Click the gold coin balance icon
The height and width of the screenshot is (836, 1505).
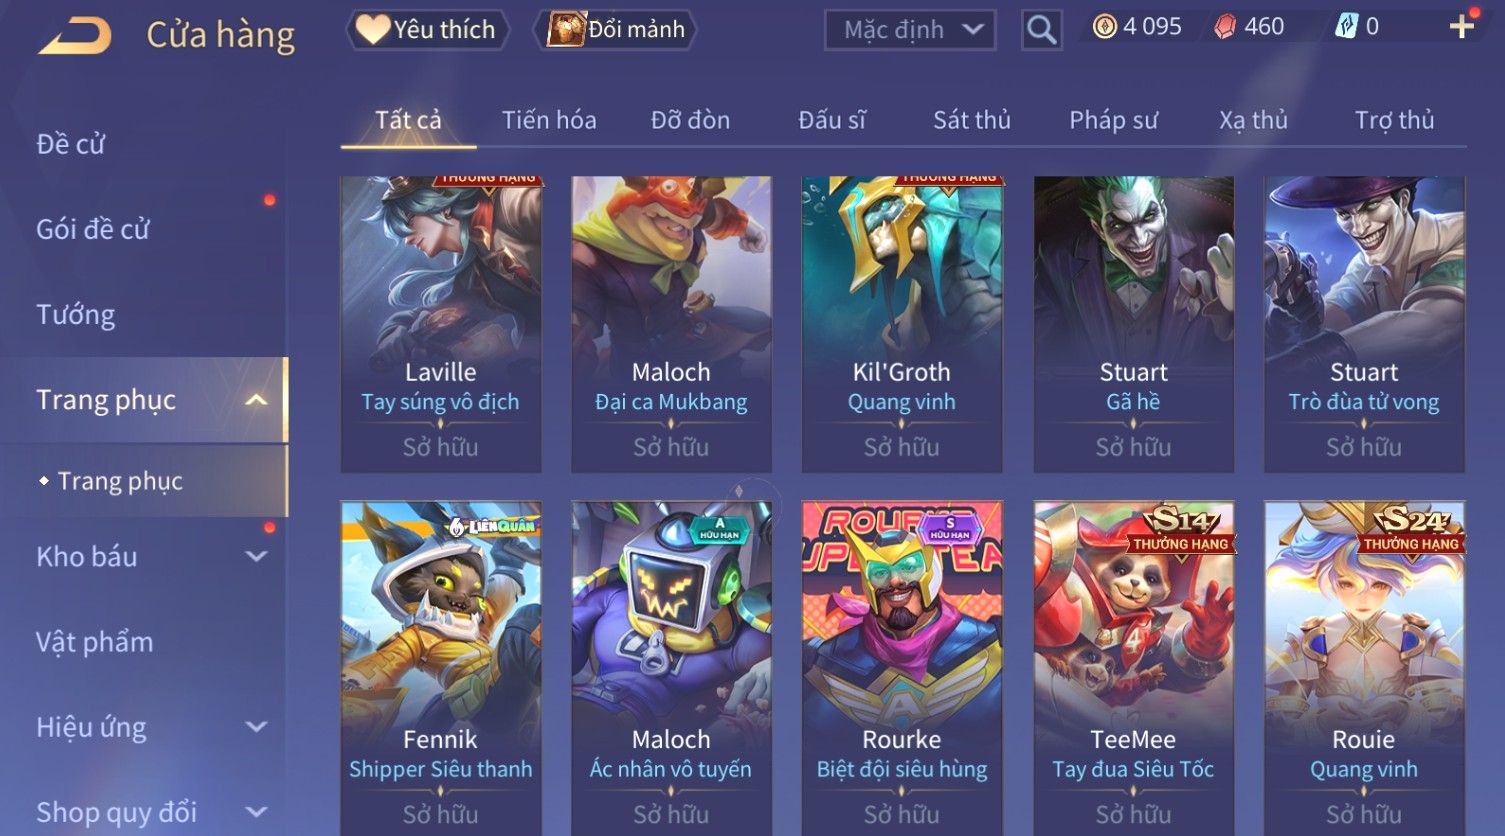[x=1104, y=27]
